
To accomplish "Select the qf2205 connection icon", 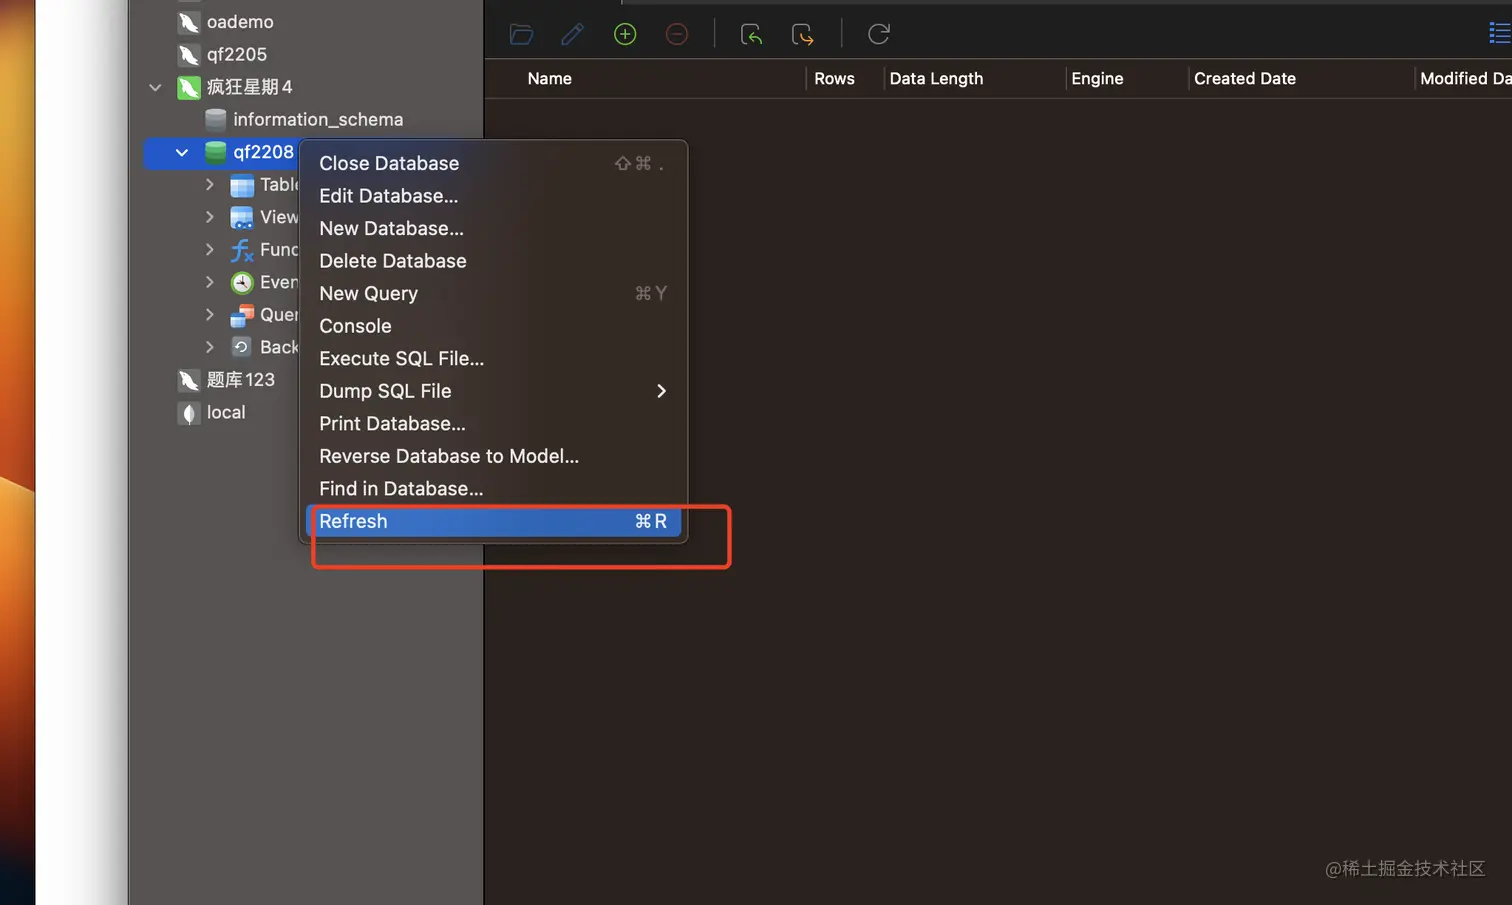I will click(x=189, y=55).
